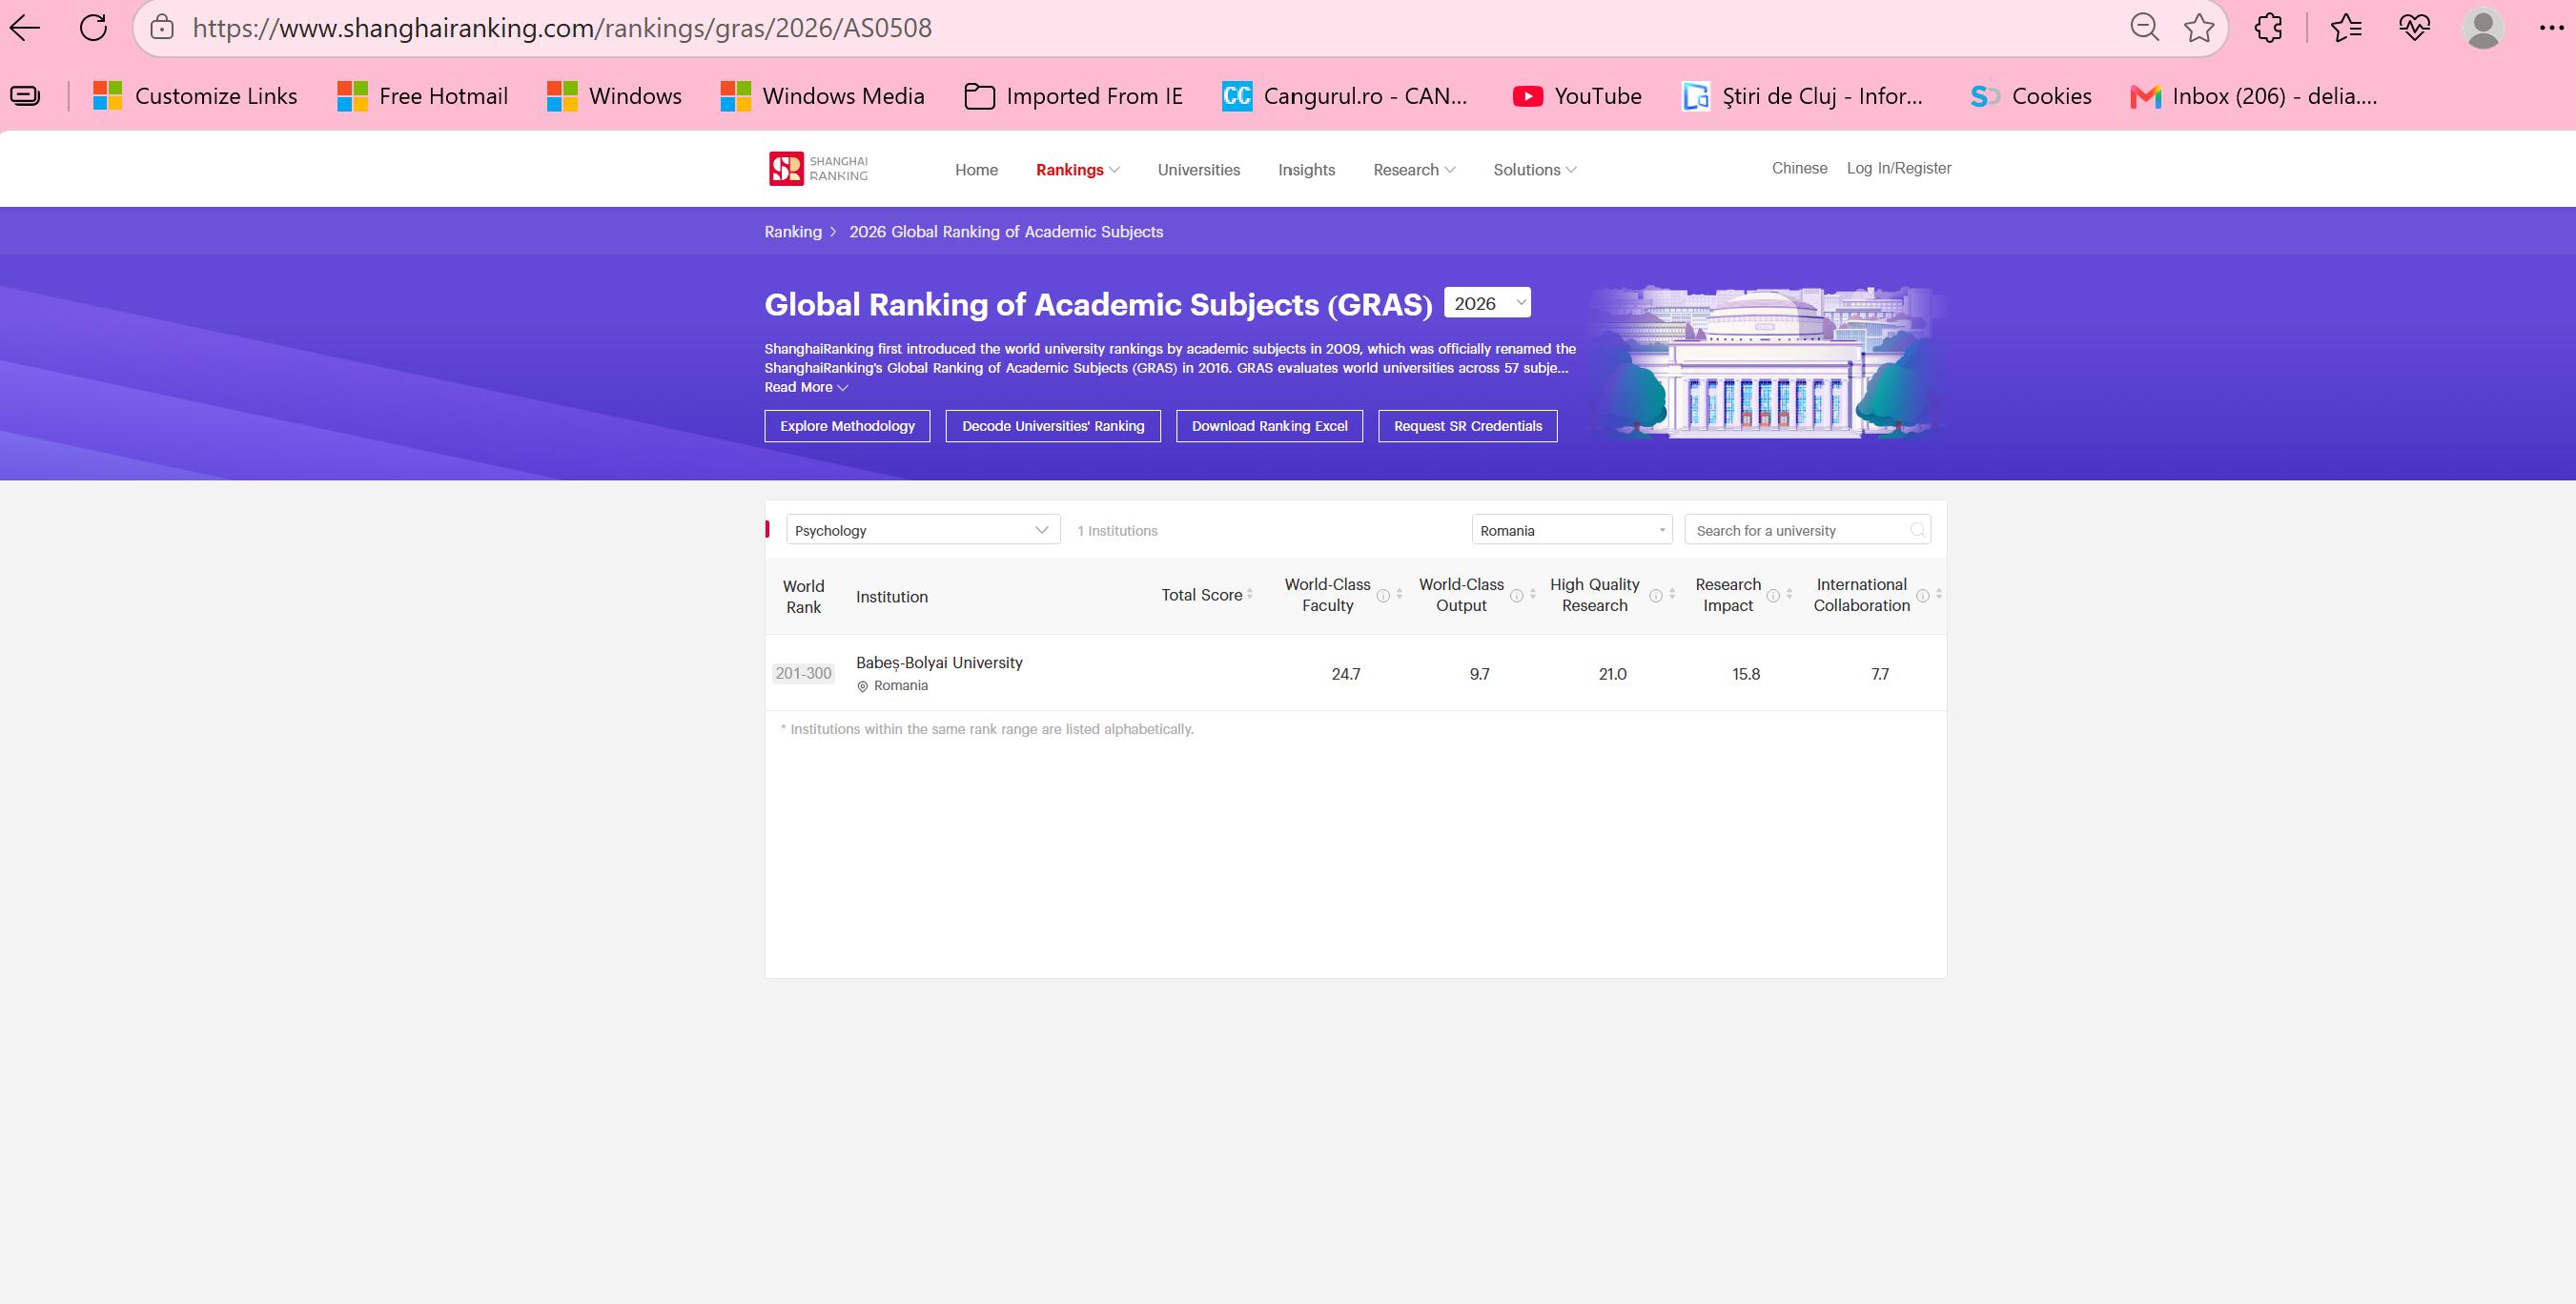Show info for International Collaboration indicator
The height and width of the screenshot is (1304, 2576).
(x=1922, y=595)
